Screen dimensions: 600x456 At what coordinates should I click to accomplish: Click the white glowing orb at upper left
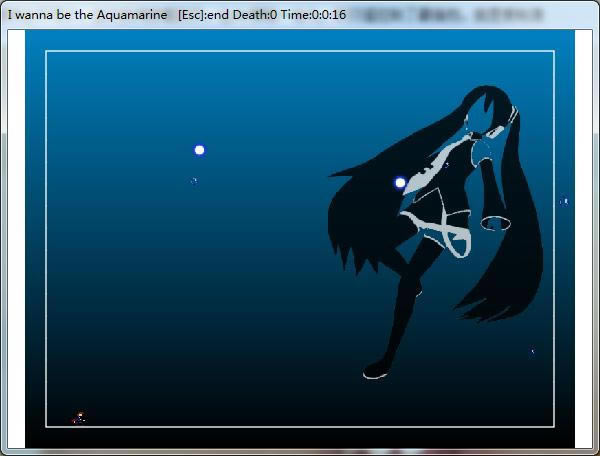pyautogui.click(x=199, y=150)
